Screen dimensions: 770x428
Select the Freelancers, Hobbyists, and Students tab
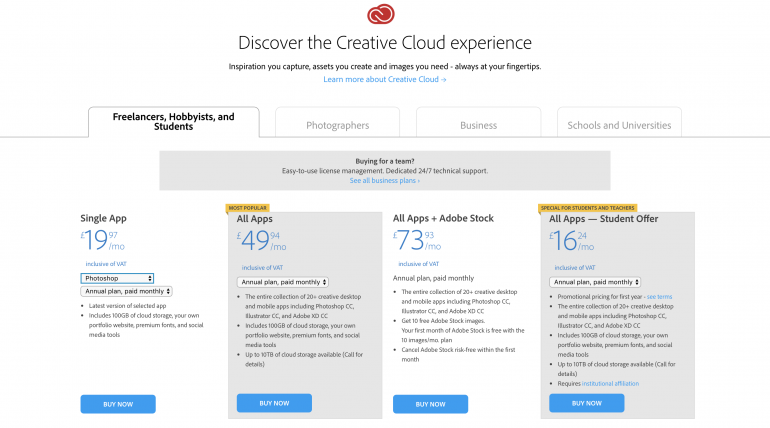(x=173, y=122)
